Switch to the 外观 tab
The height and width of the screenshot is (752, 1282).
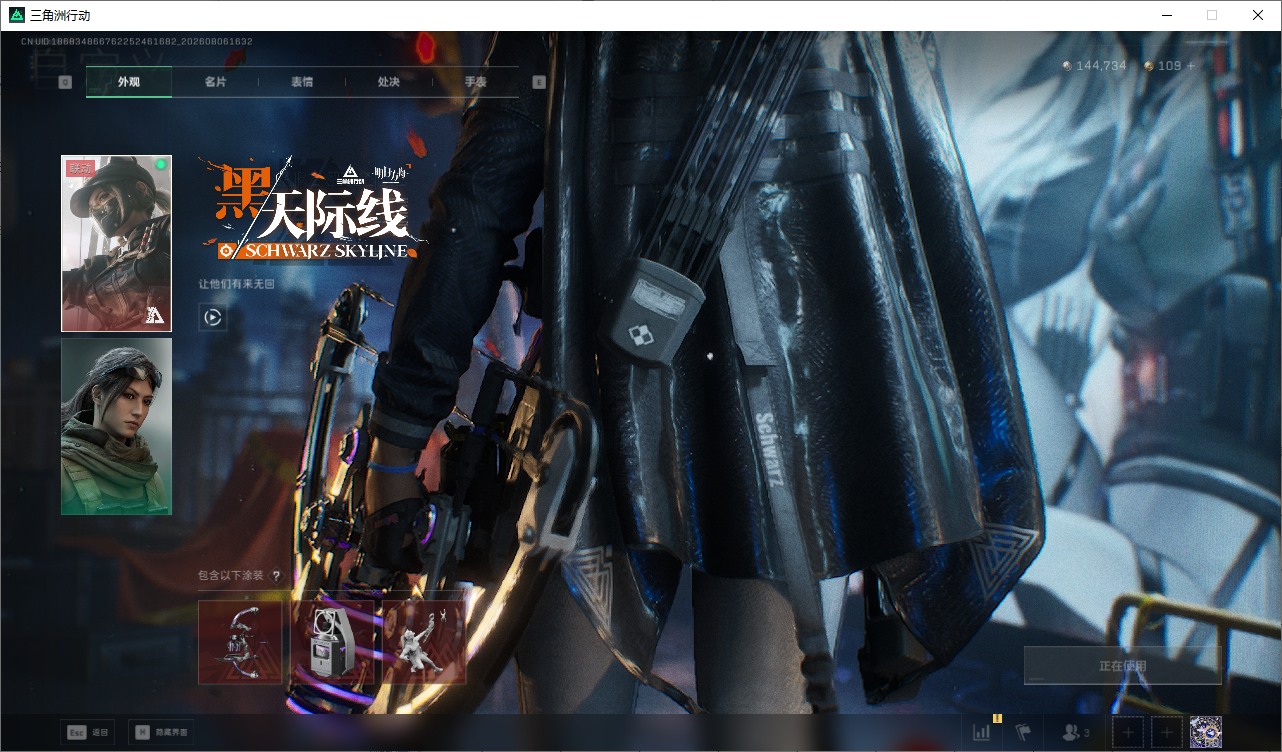[x=129, y=82]
